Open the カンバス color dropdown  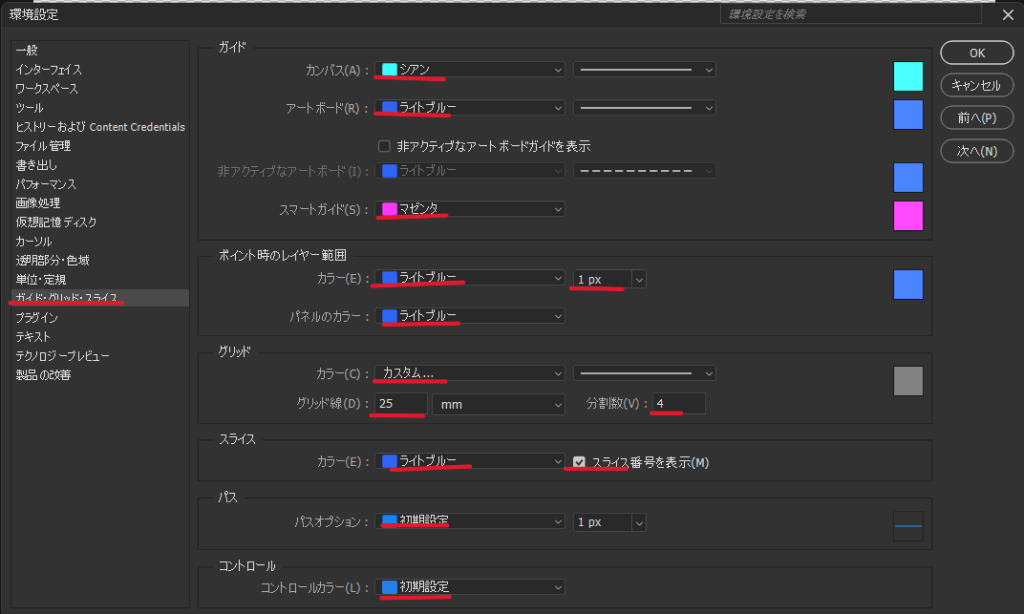click(470, 69)
